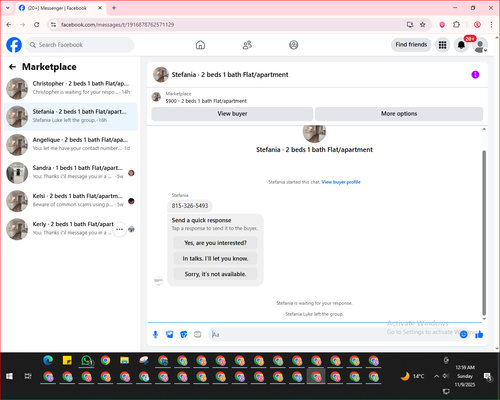Open the Chrome three-dot menu
Viewport: 500px width, 400px height.
tap(491, 25)
